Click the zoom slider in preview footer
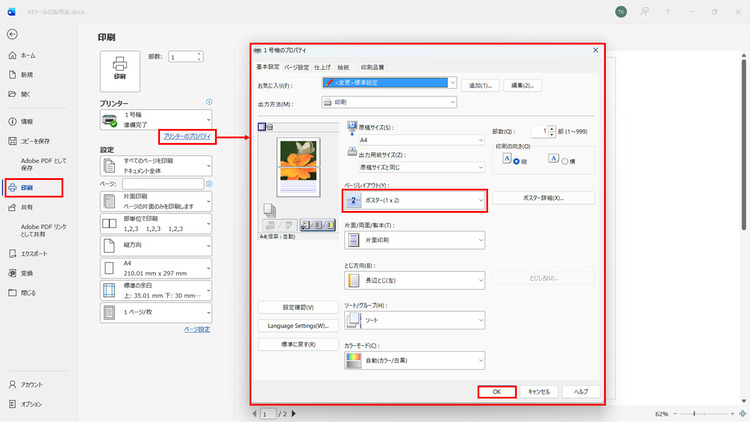Screen dimensions: 750x422 coord(704,413)
